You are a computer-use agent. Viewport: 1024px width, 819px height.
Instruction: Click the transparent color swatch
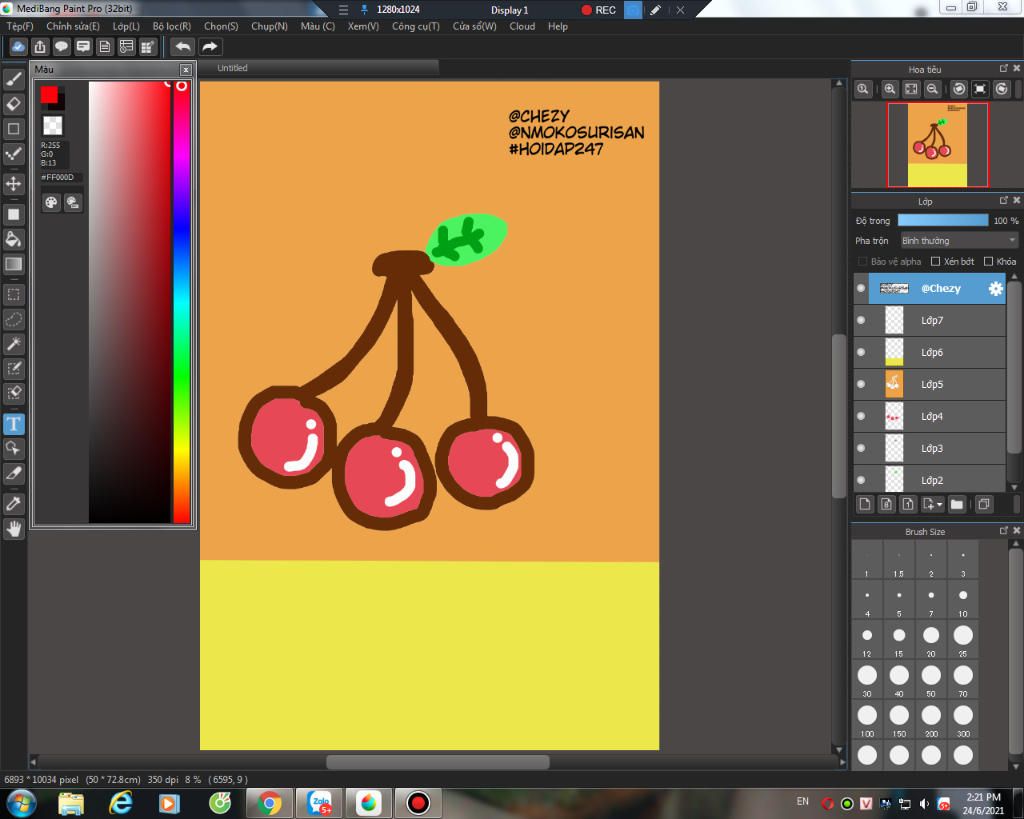point(52,125)
